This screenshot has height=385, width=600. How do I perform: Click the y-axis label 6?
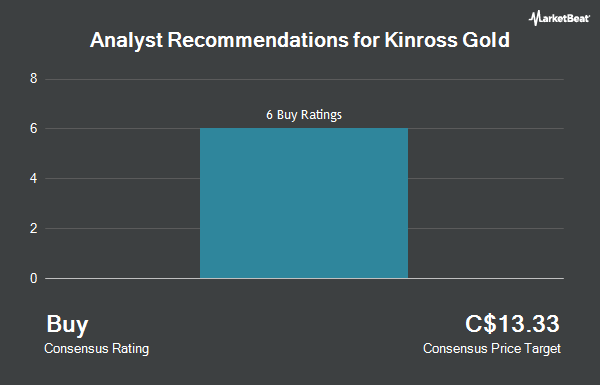(34, 129)
